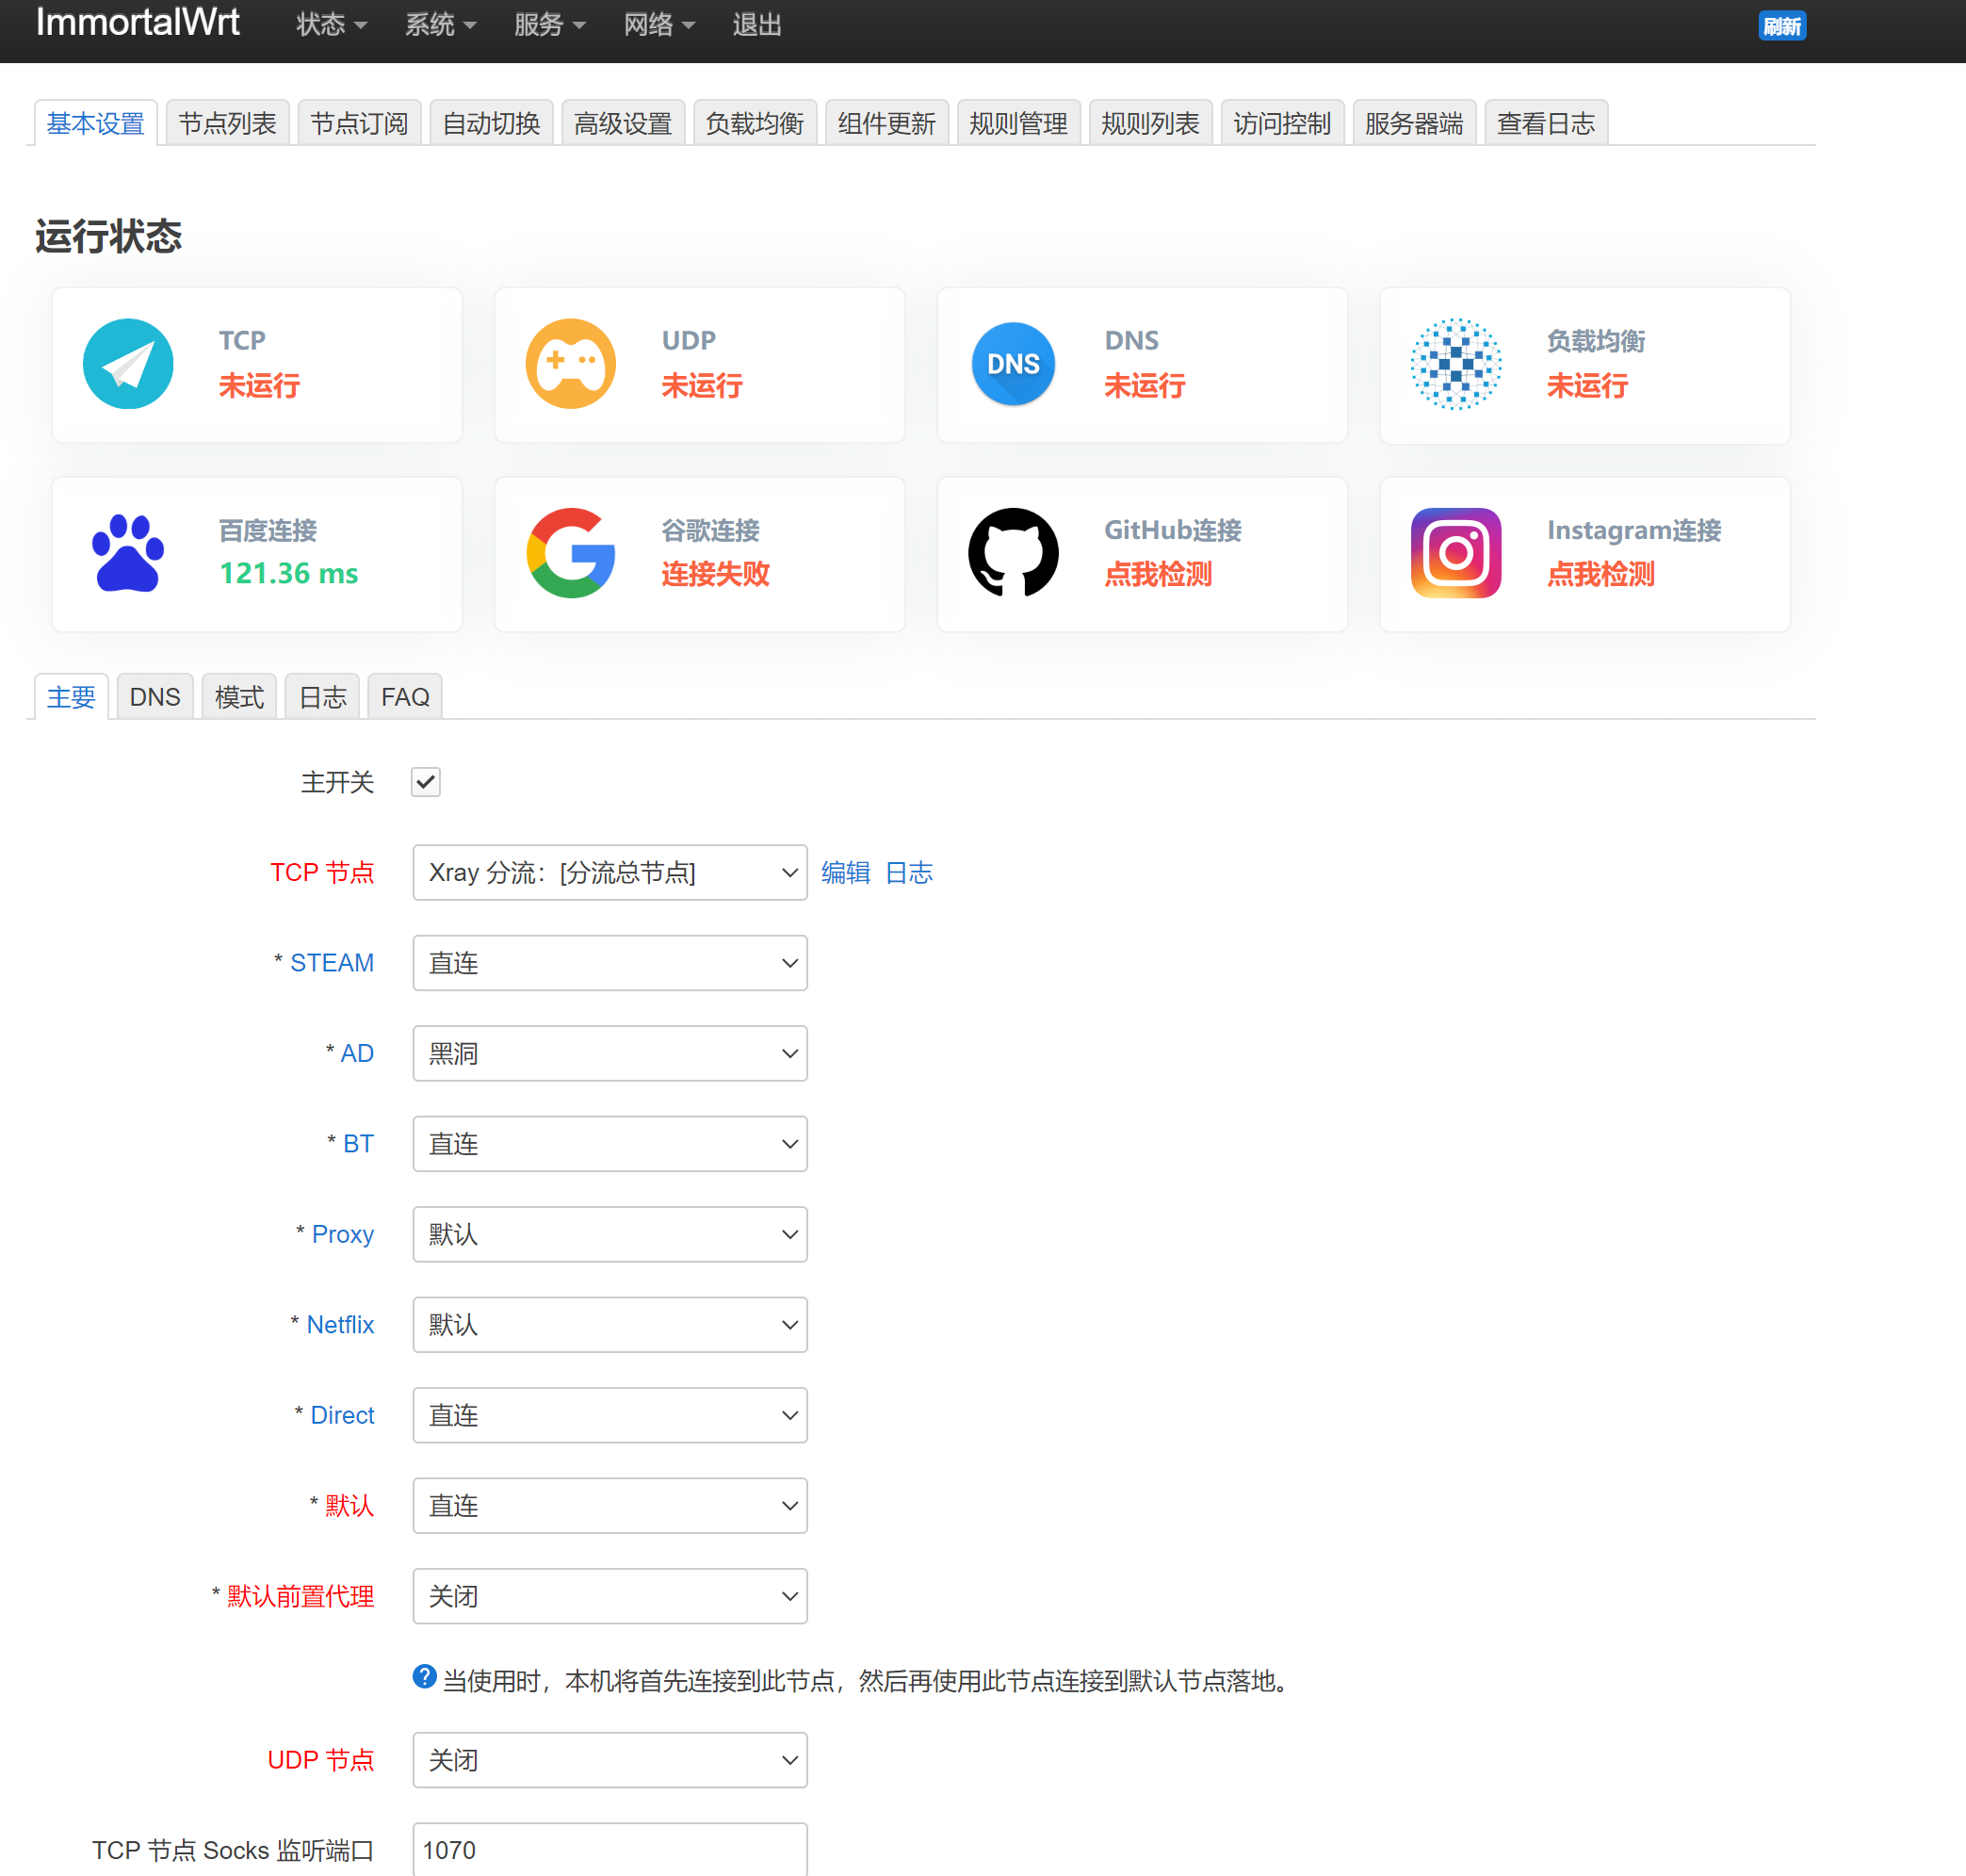Click the TCP status Telegram icon

pyautogui.click(x=128, y=364)
